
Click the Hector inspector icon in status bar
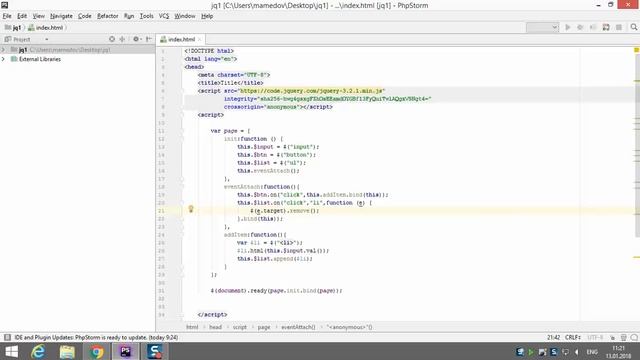[623, 337]
